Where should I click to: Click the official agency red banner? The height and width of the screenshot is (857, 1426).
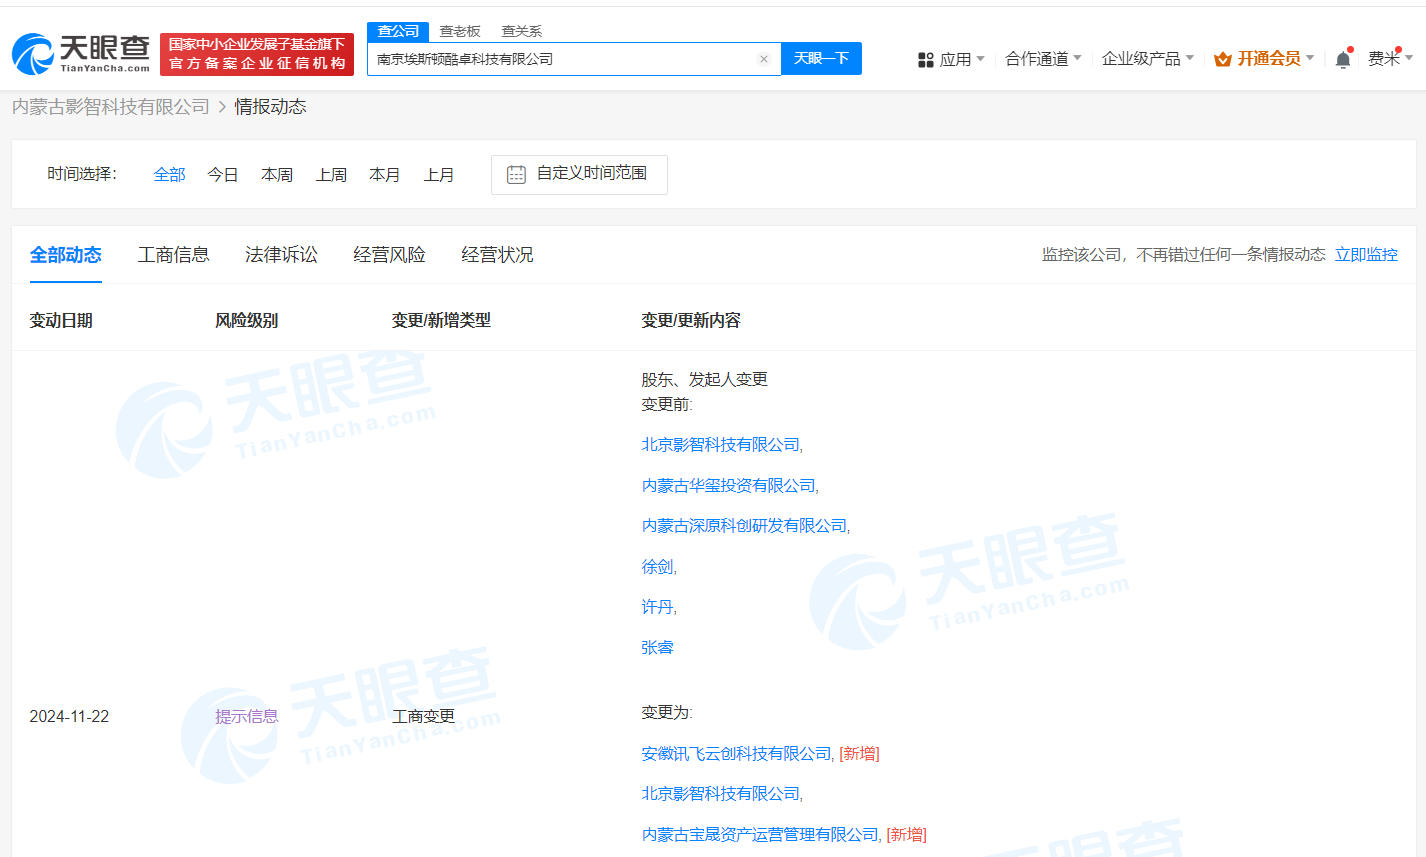click(257, 54)
